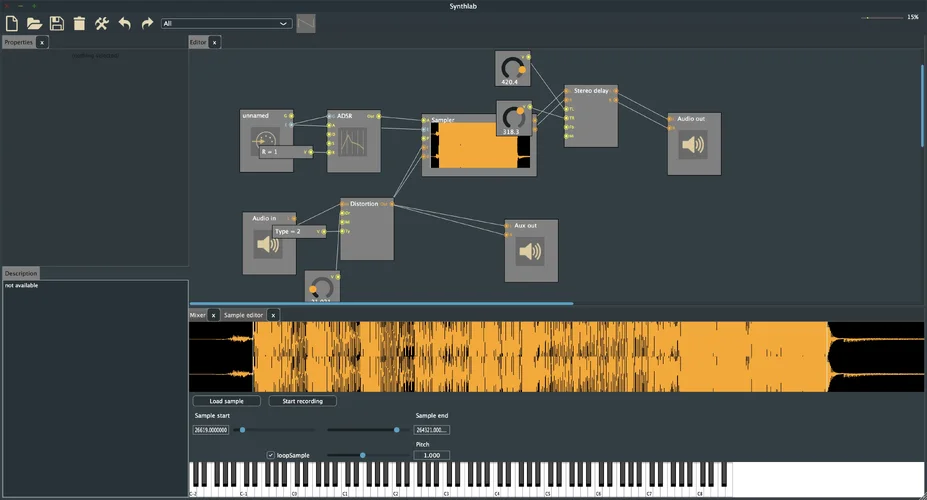This screenshot has width=927, height=500.
Task: Click the 'Type = 2' V output port
Action: [323, 232]
